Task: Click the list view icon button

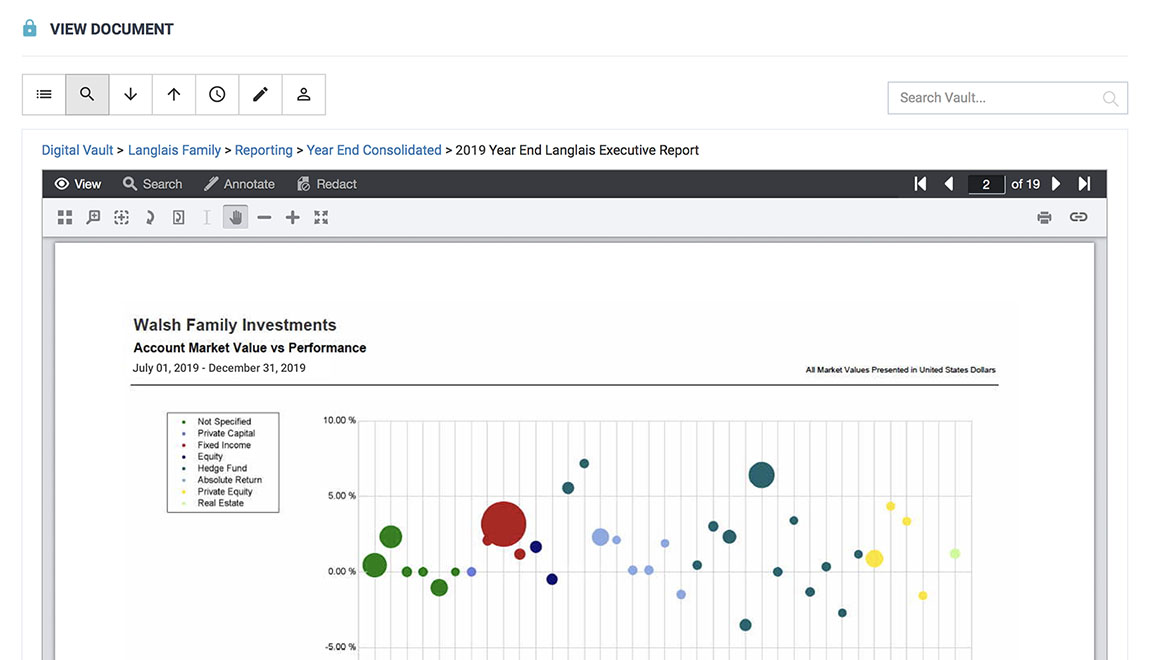Action: click(44, 94)
